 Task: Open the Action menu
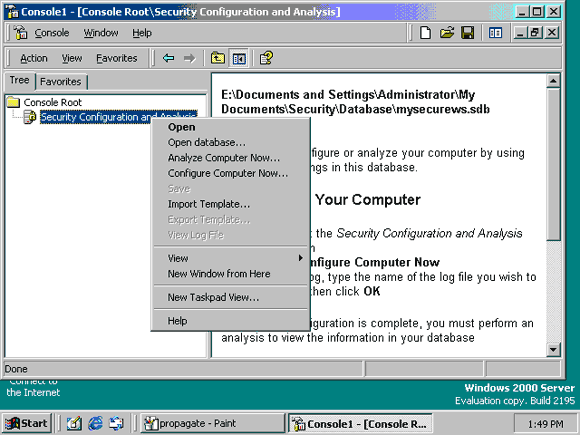click(34, 58)
